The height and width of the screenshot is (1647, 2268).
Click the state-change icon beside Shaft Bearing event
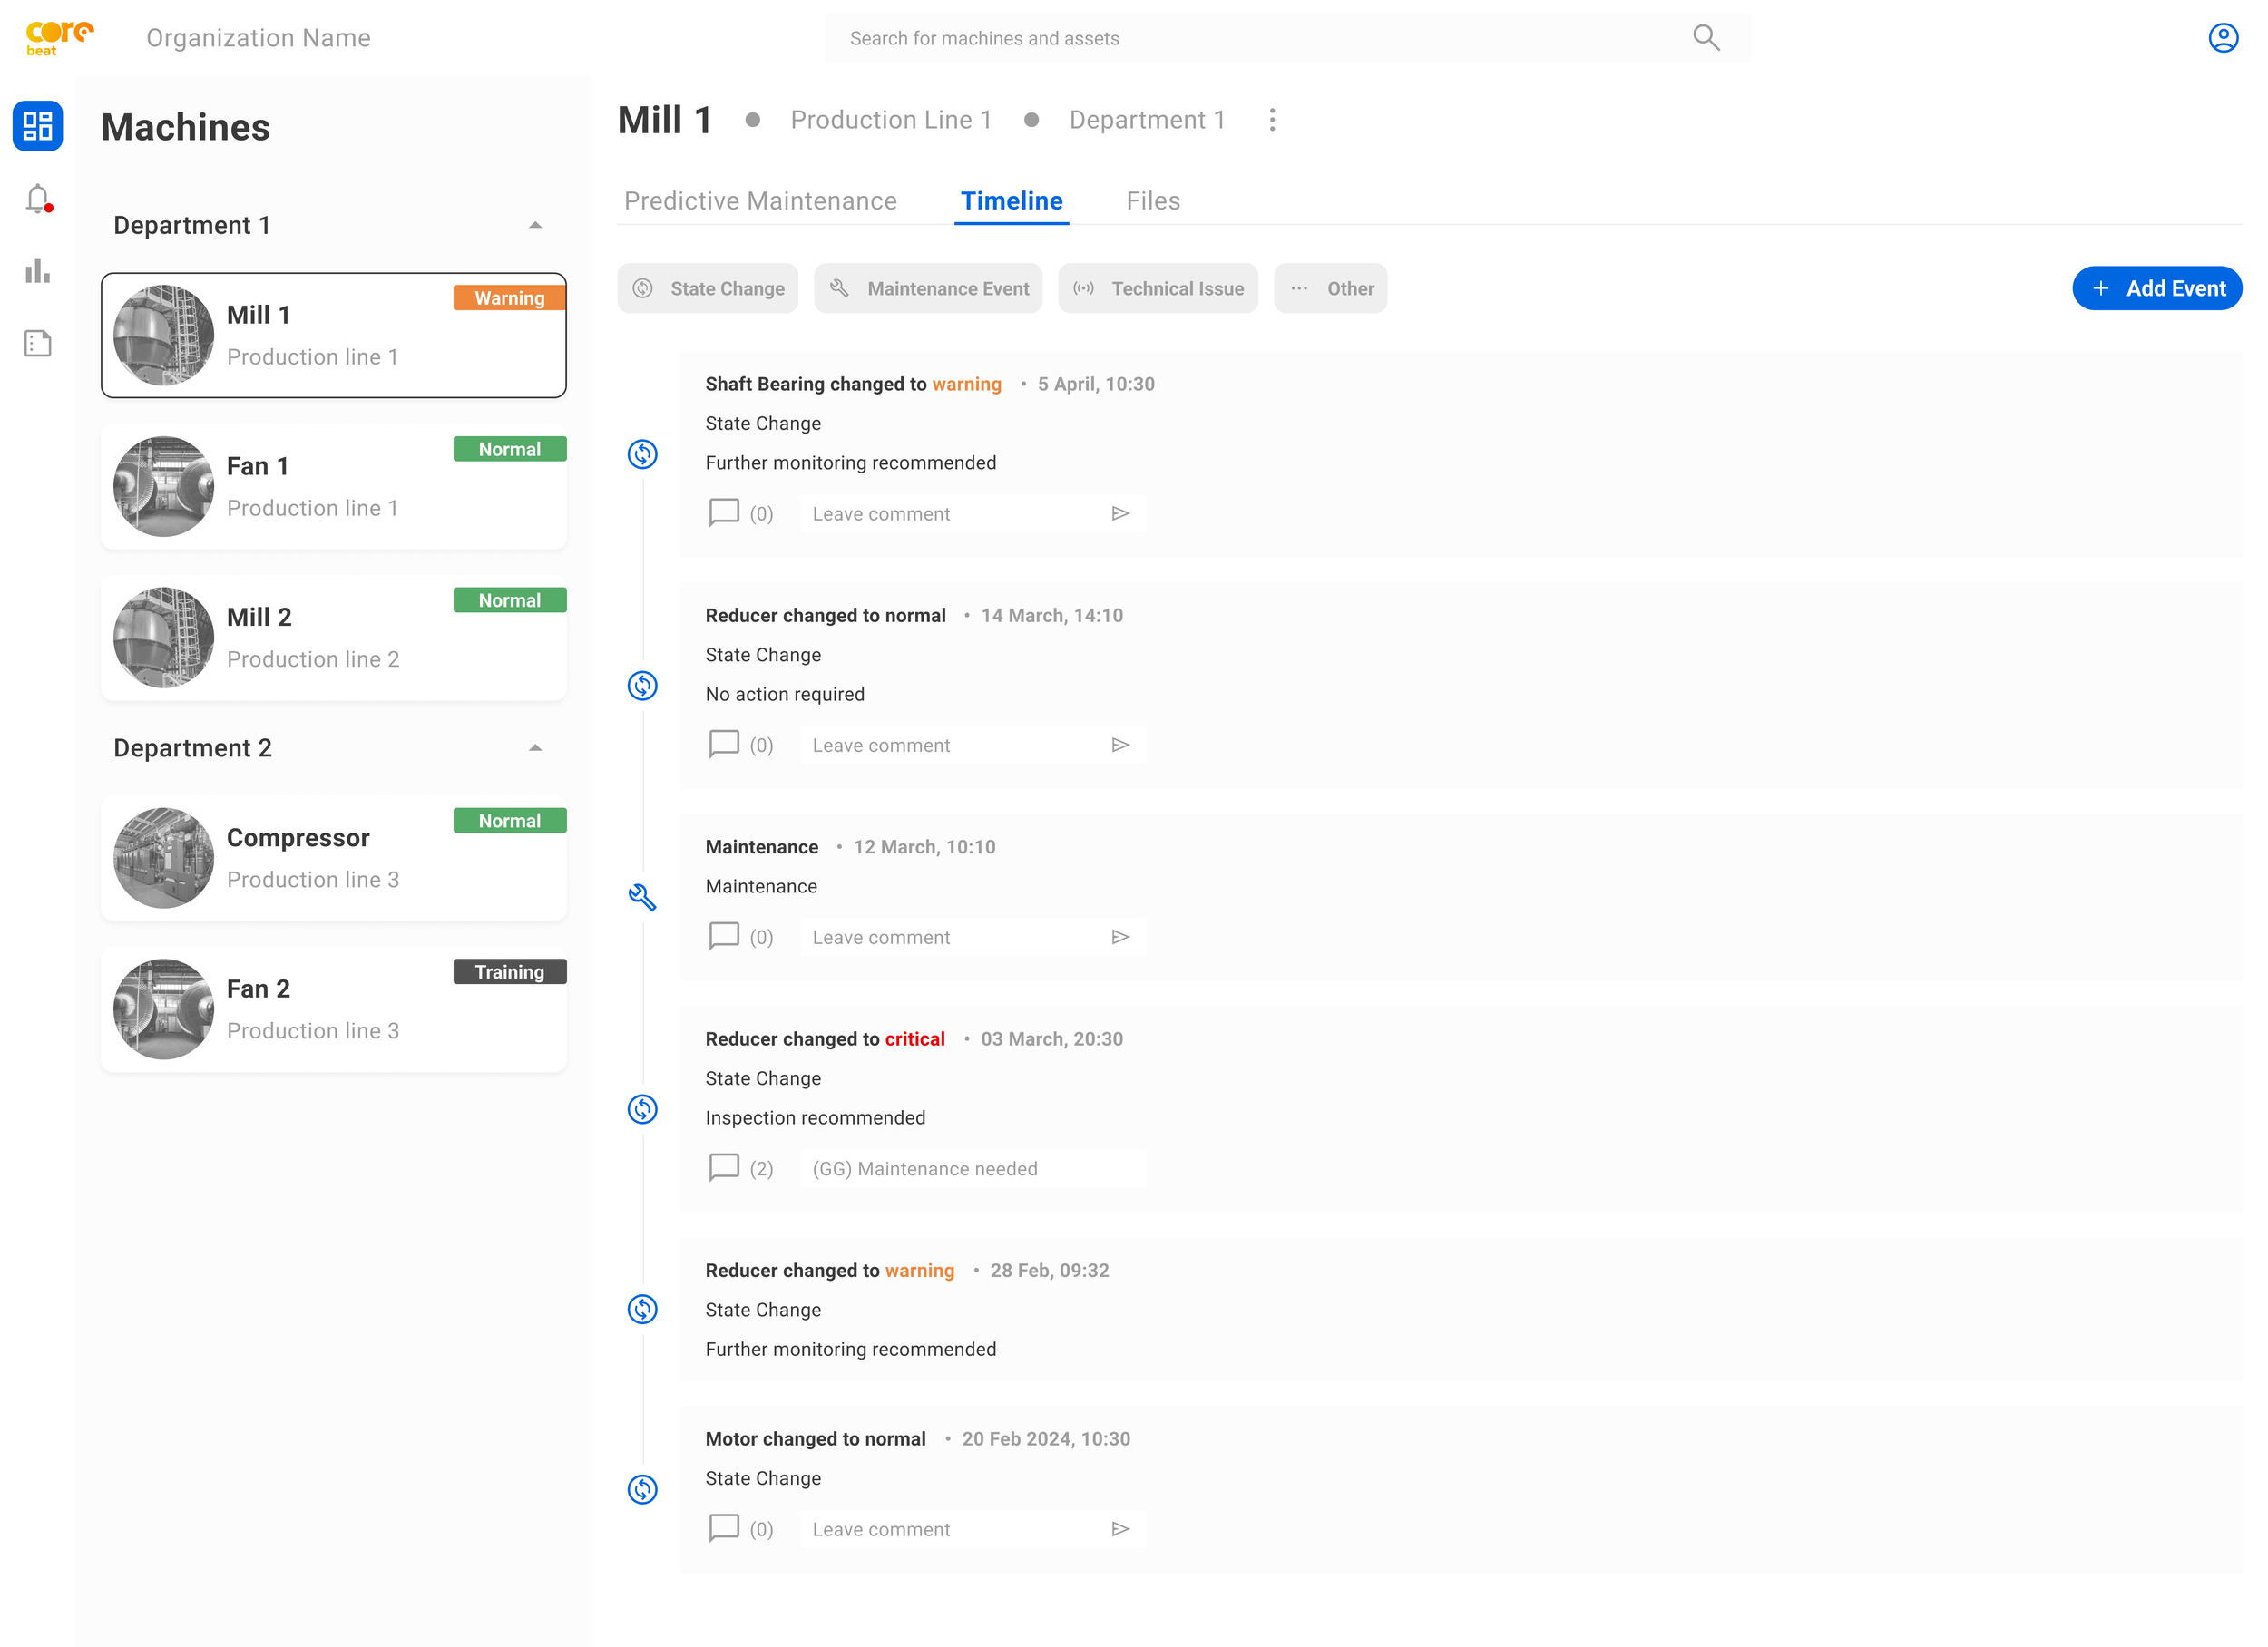(x=643, y=454)
